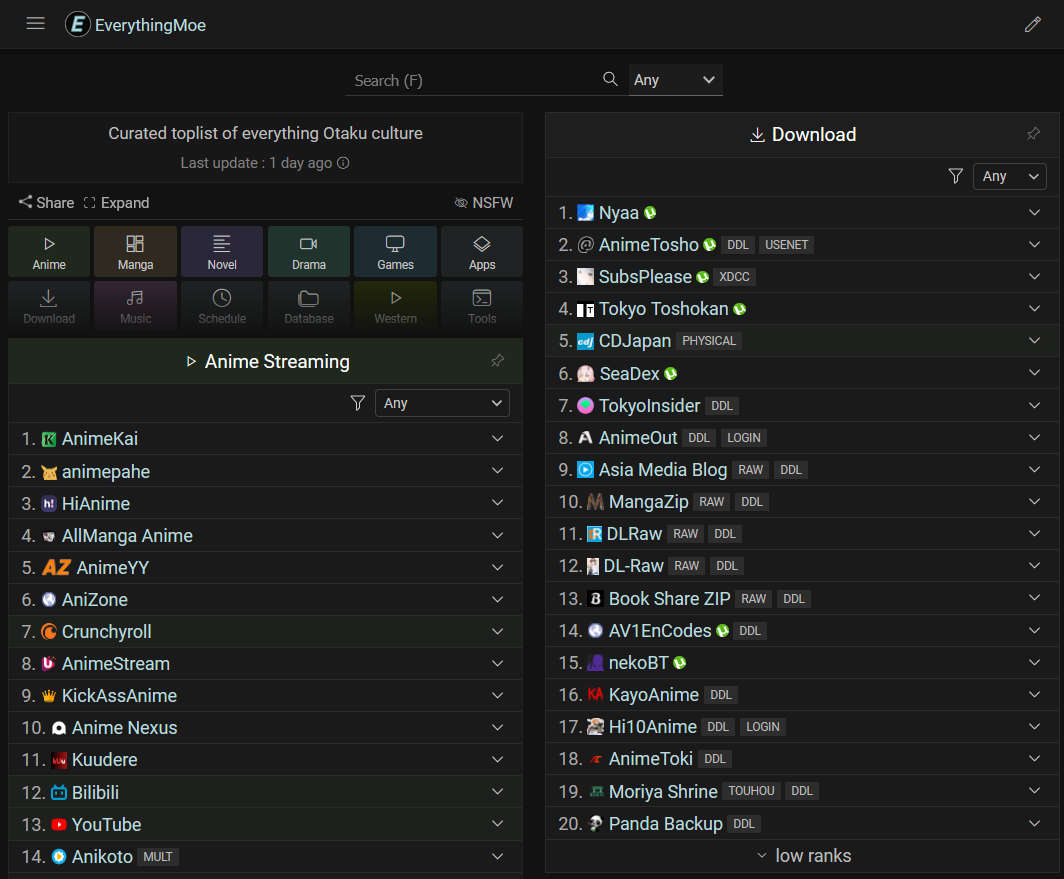Viewport: 1064px width, 879px height.
Task: Open the Anime Nexus link
Action: point(124,728)
